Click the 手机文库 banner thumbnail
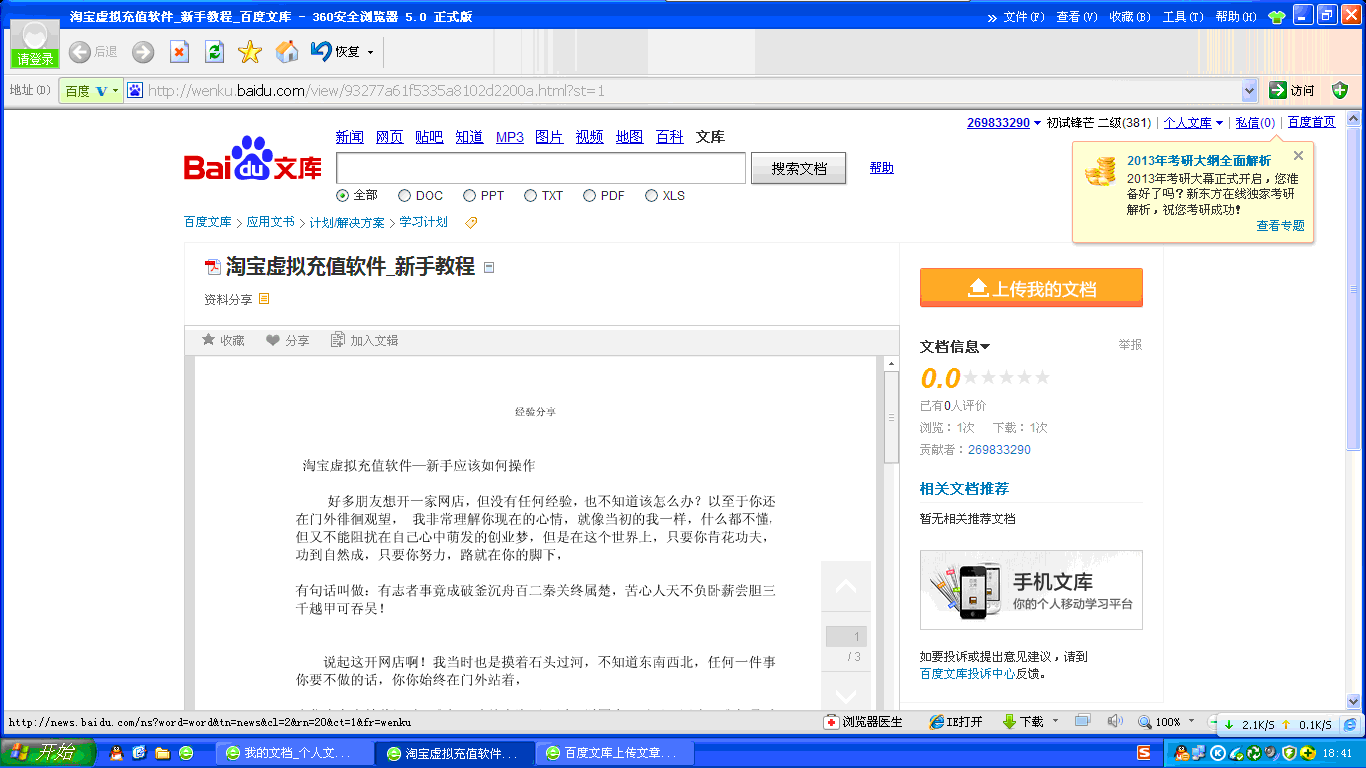Viewport: 1366px width, 768px height. 1031,590
